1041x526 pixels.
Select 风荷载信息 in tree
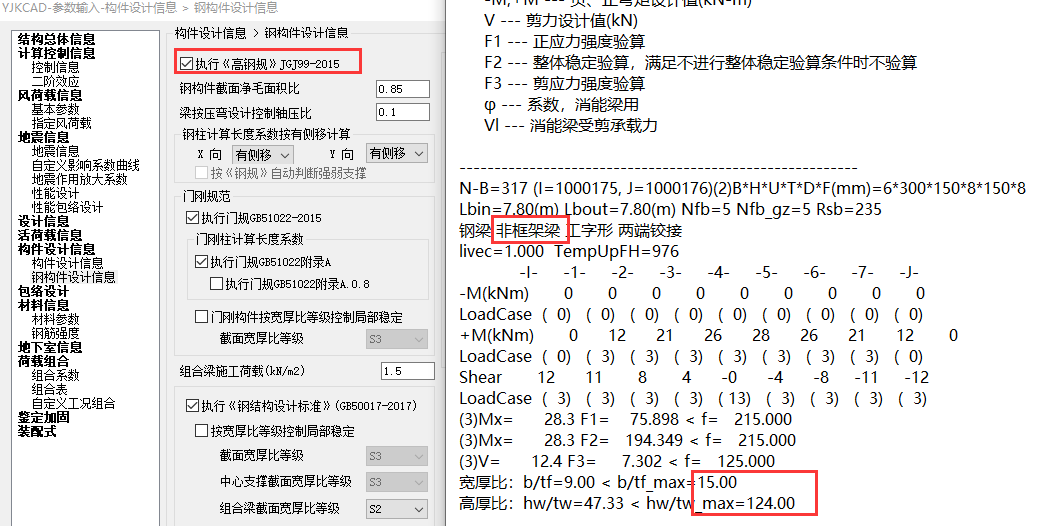click(x=50, y=95)
